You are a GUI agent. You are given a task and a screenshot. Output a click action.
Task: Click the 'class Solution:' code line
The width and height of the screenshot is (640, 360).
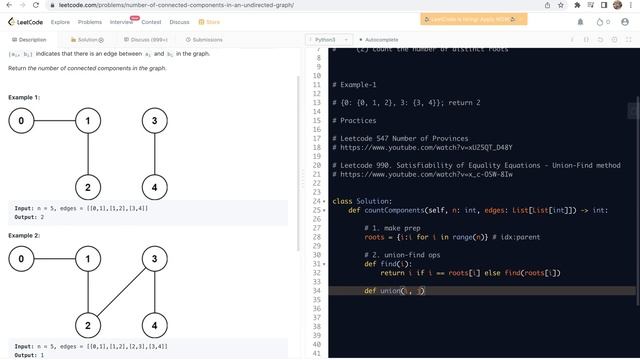(x=362, y=201)
